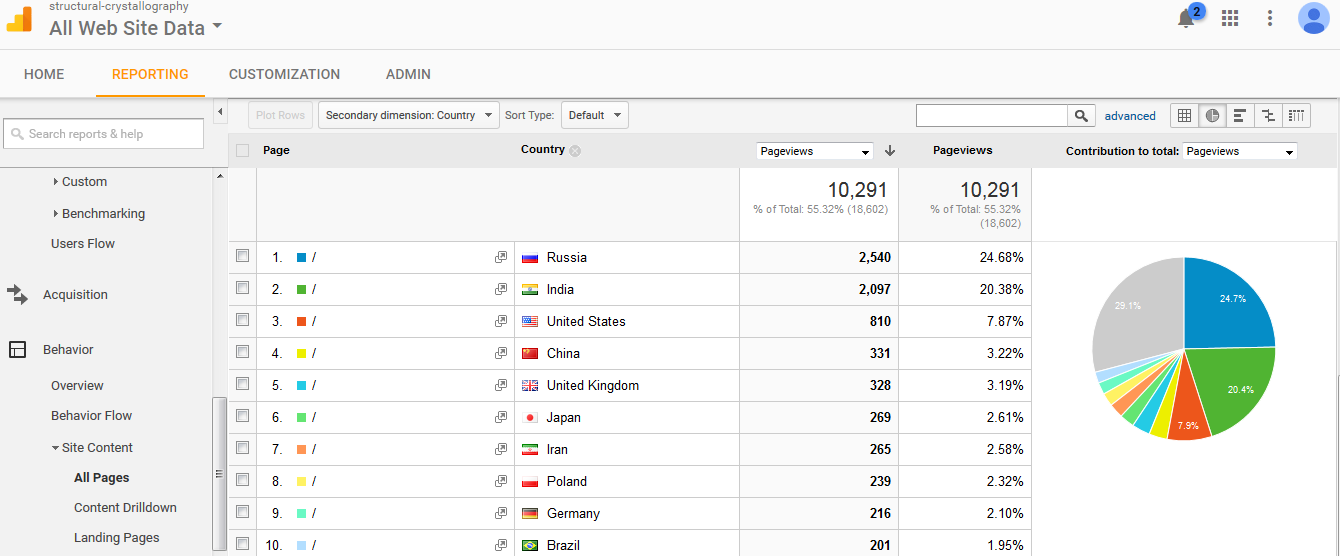
Task: Tick the checkbox for the United States row
Action: 242,320
